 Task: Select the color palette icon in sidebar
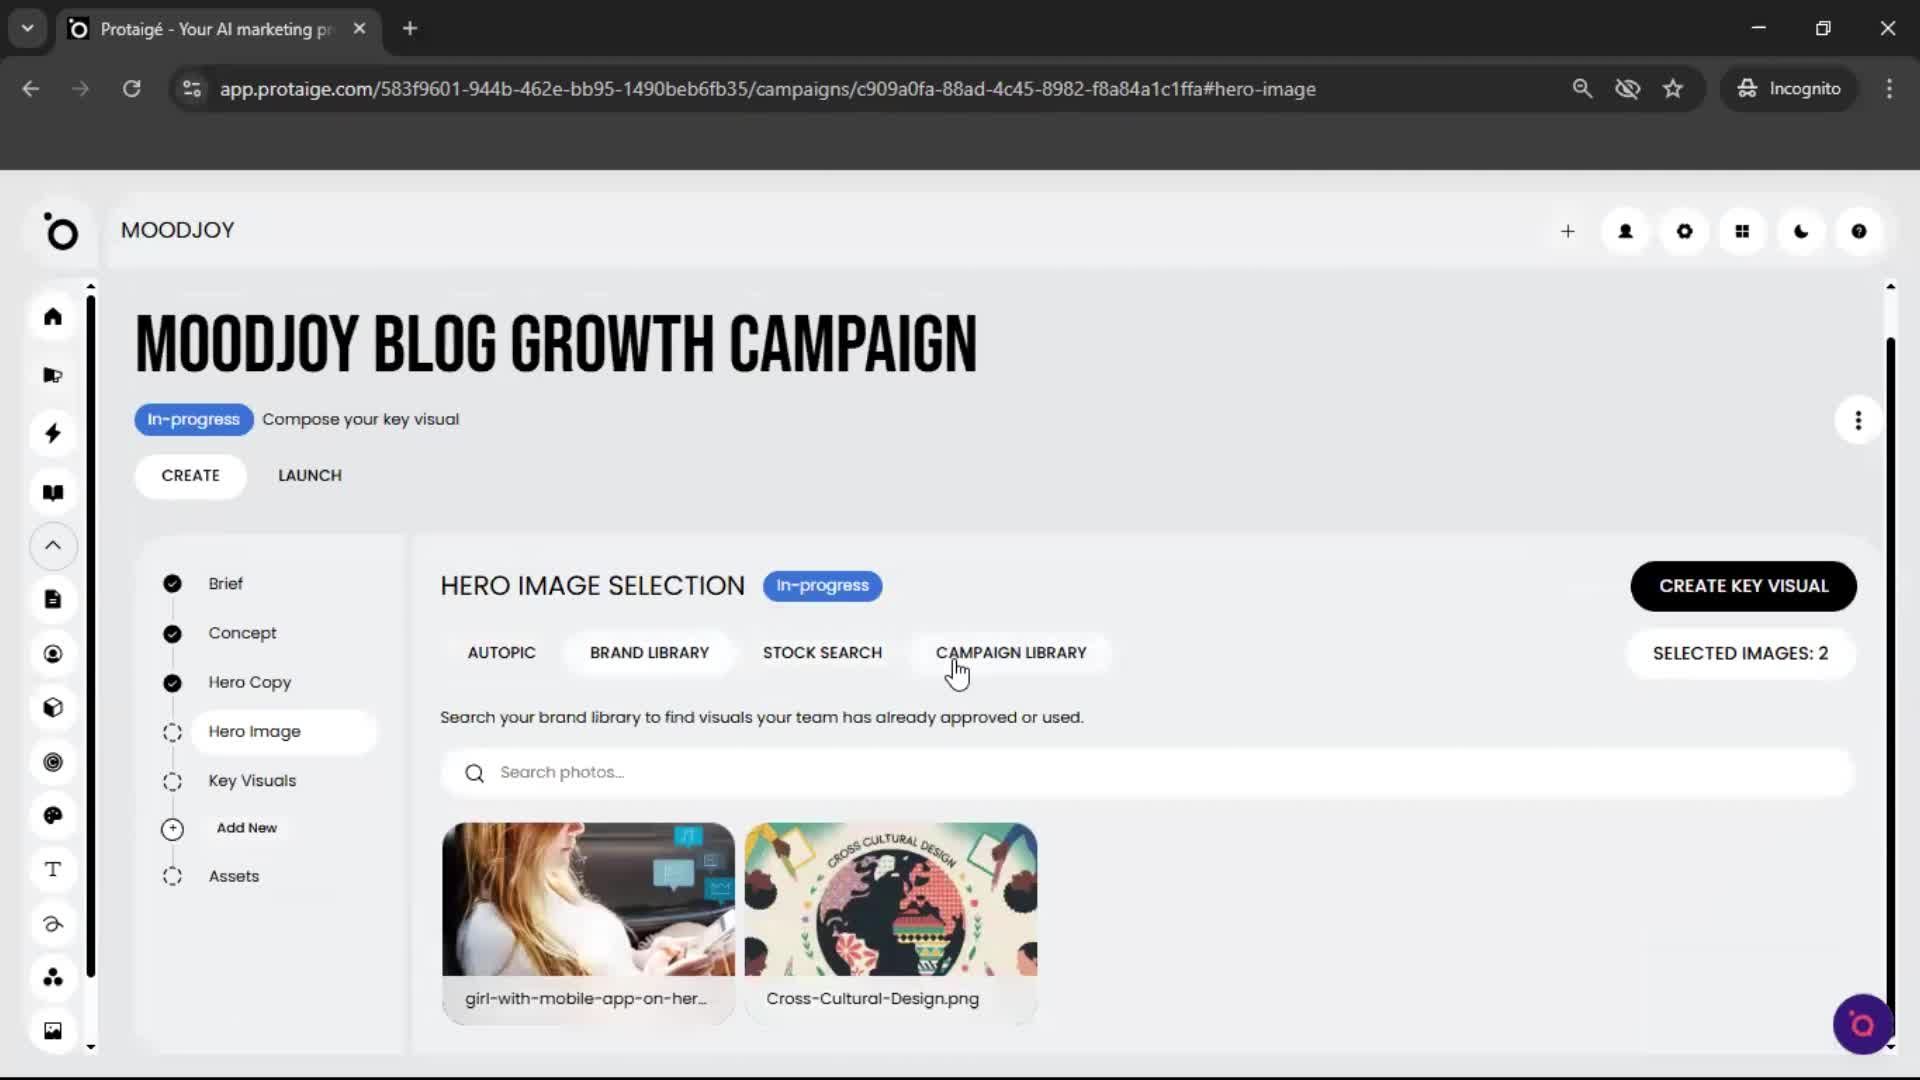pos(53,816)
